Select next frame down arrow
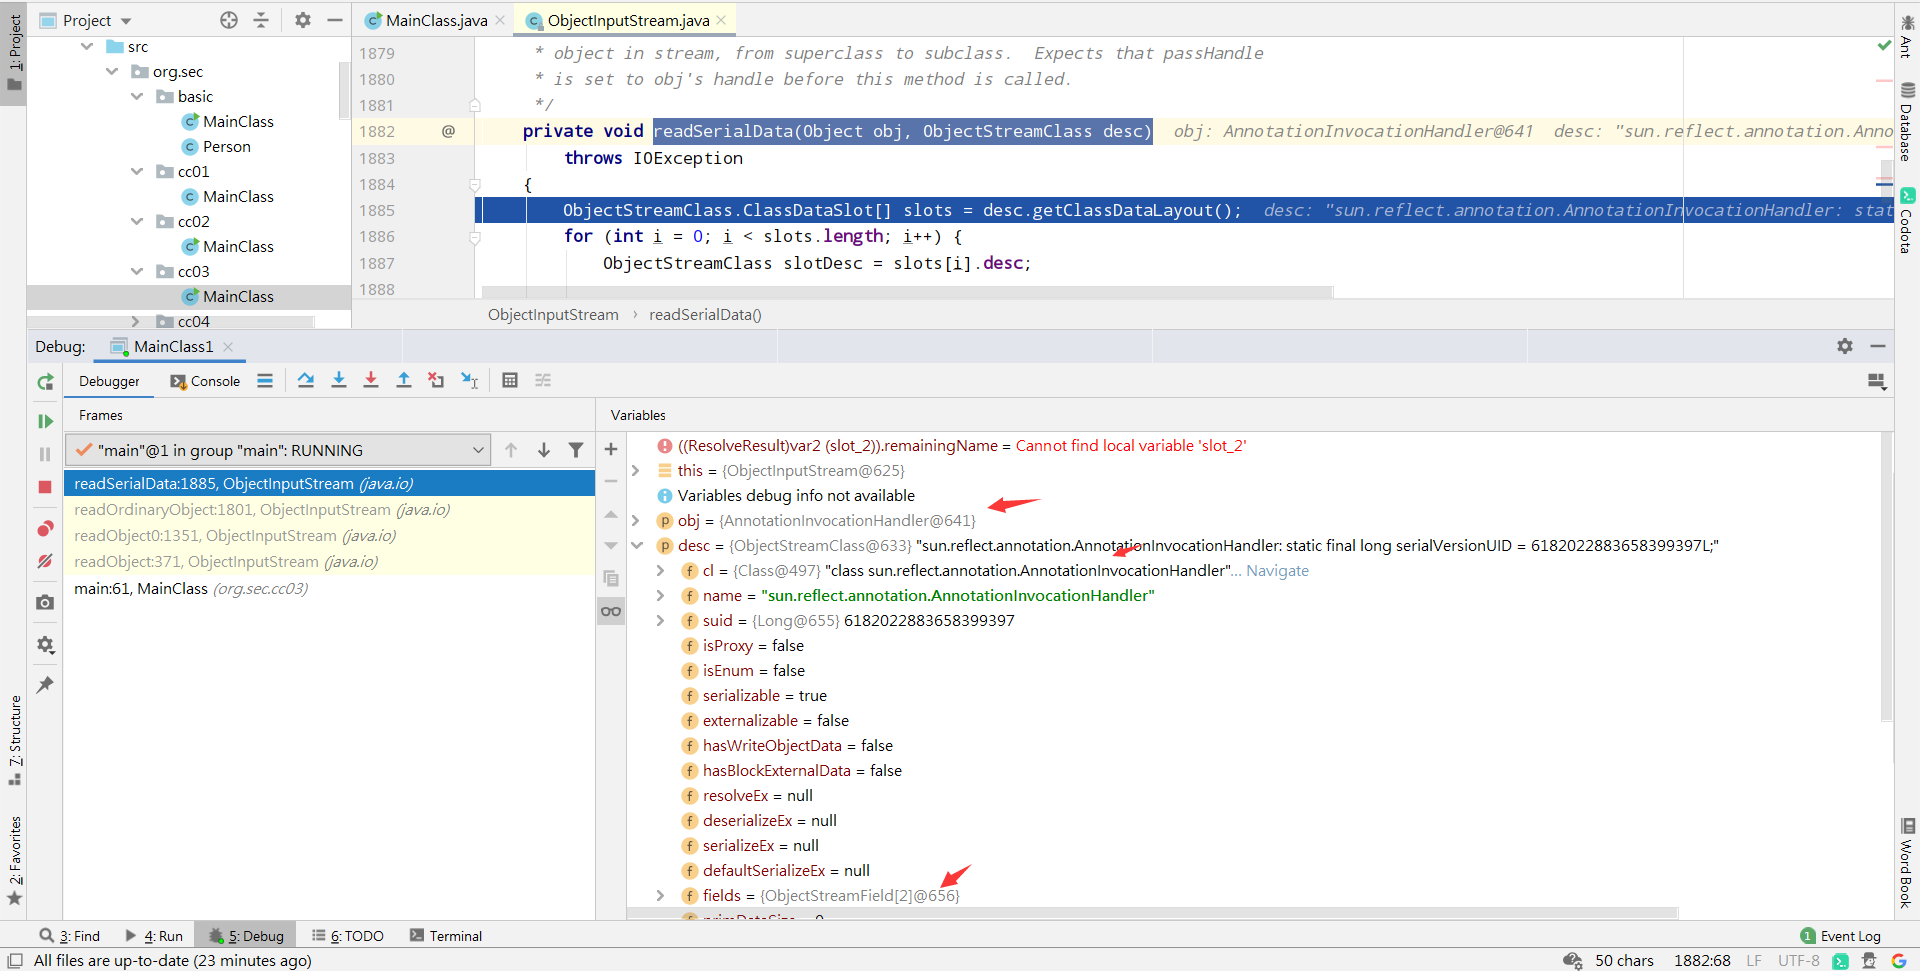Screen dimensions: 1920x971 (x=544, y=450)
